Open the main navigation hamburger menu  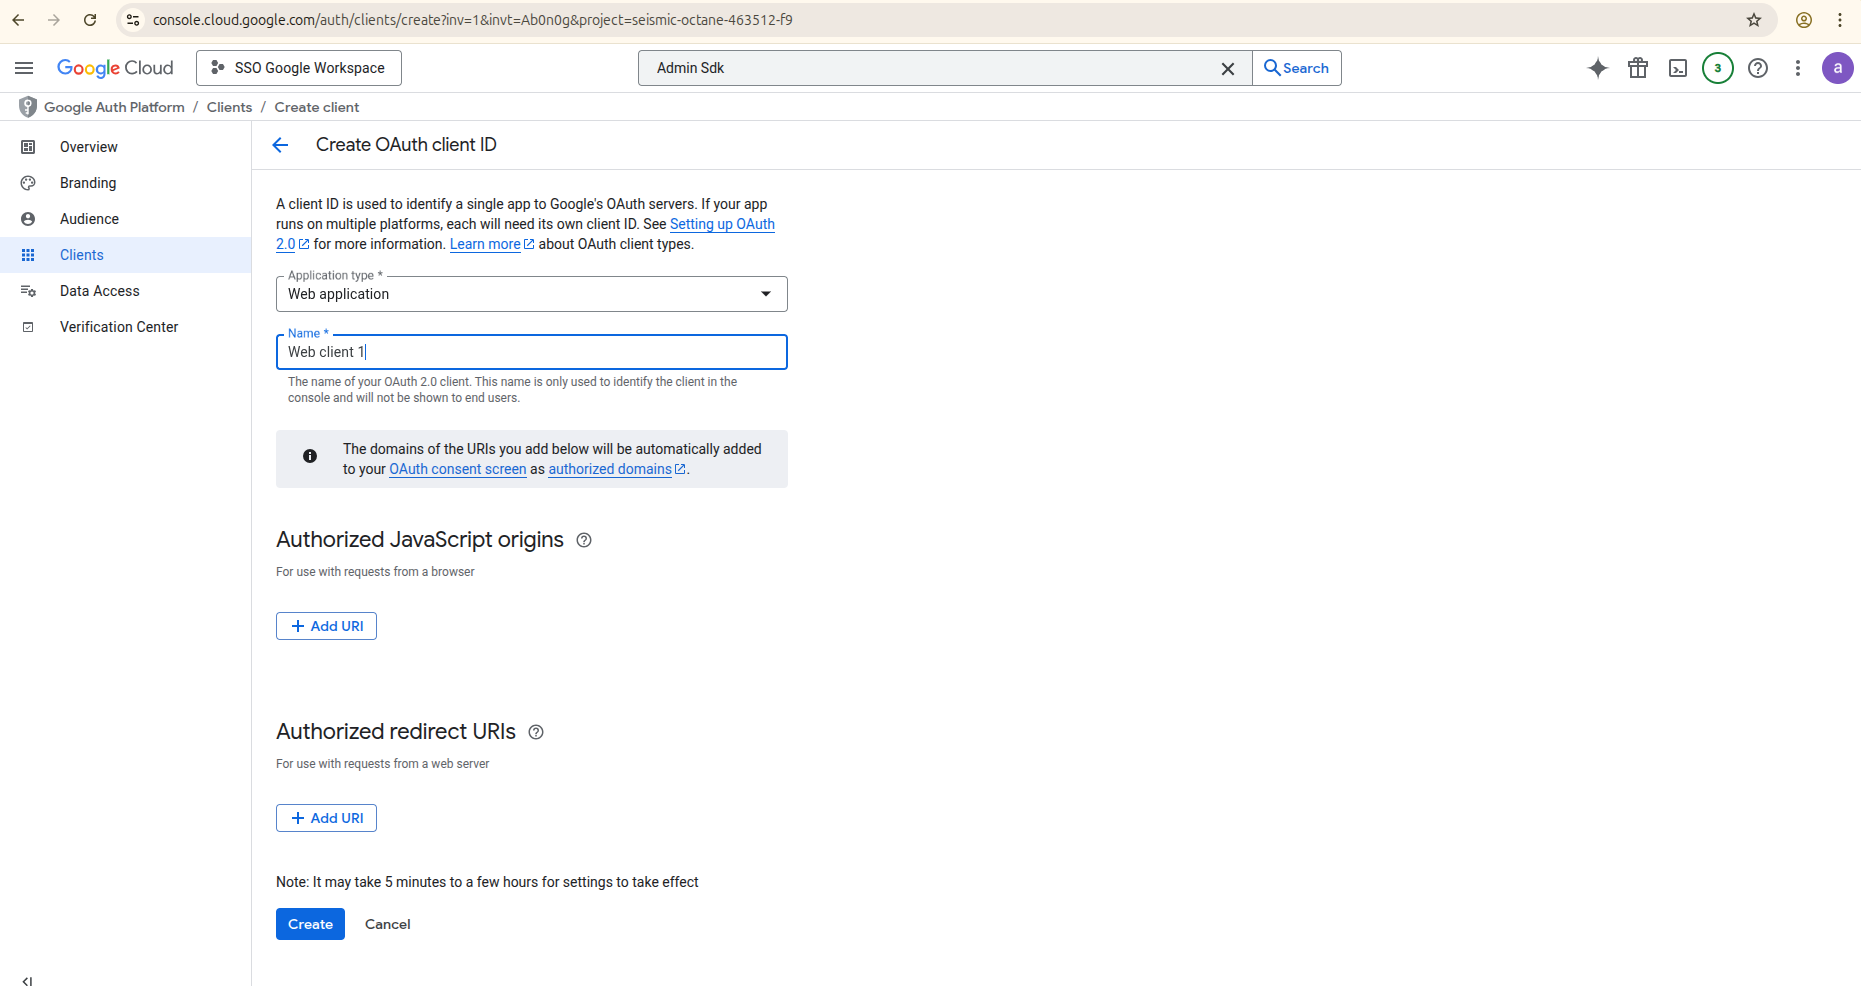(x=24, y=68)
